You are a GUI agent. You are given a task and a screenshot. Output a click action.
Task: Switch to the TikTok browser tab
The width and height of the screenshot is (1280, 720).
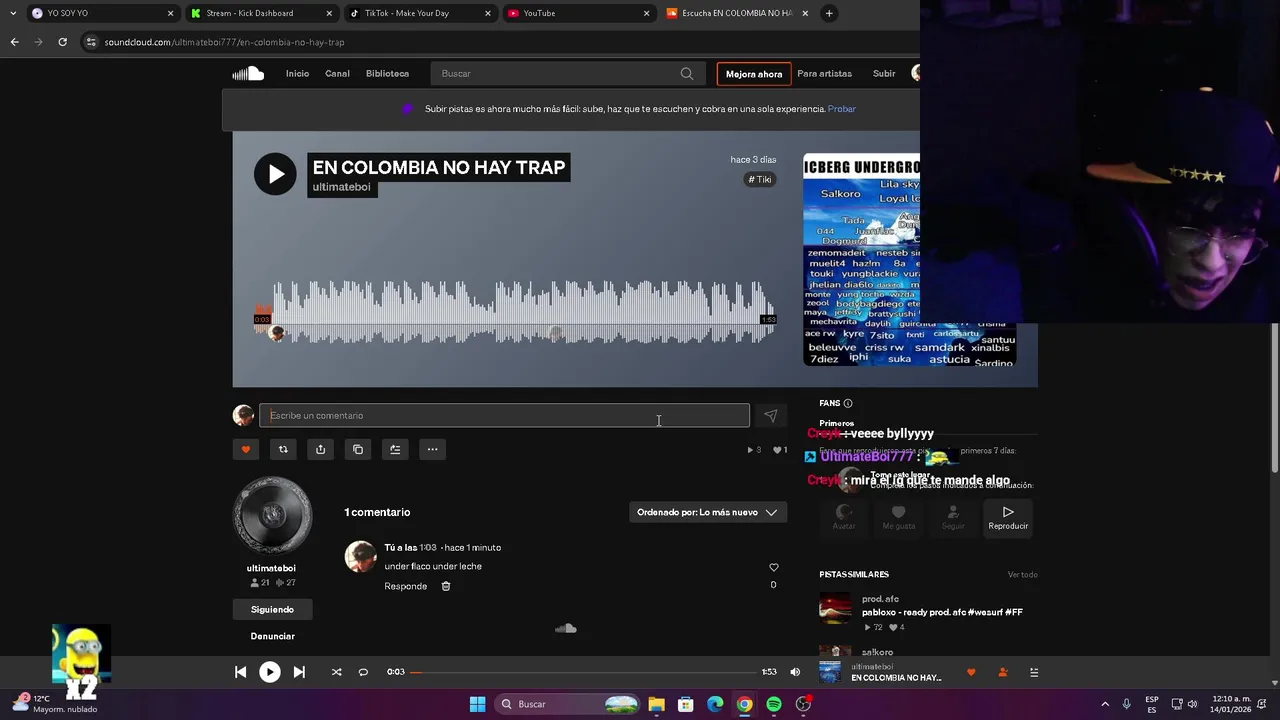point(420,13)
